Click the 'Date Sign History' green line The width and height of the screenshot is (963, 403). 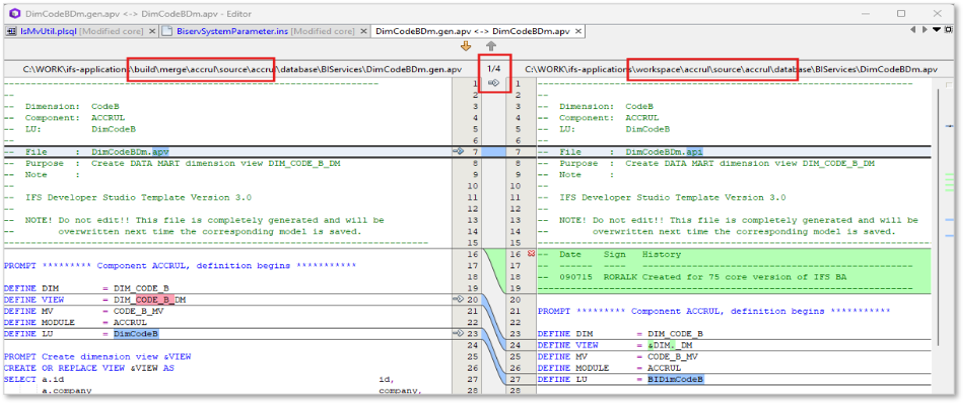click(609, 254)
